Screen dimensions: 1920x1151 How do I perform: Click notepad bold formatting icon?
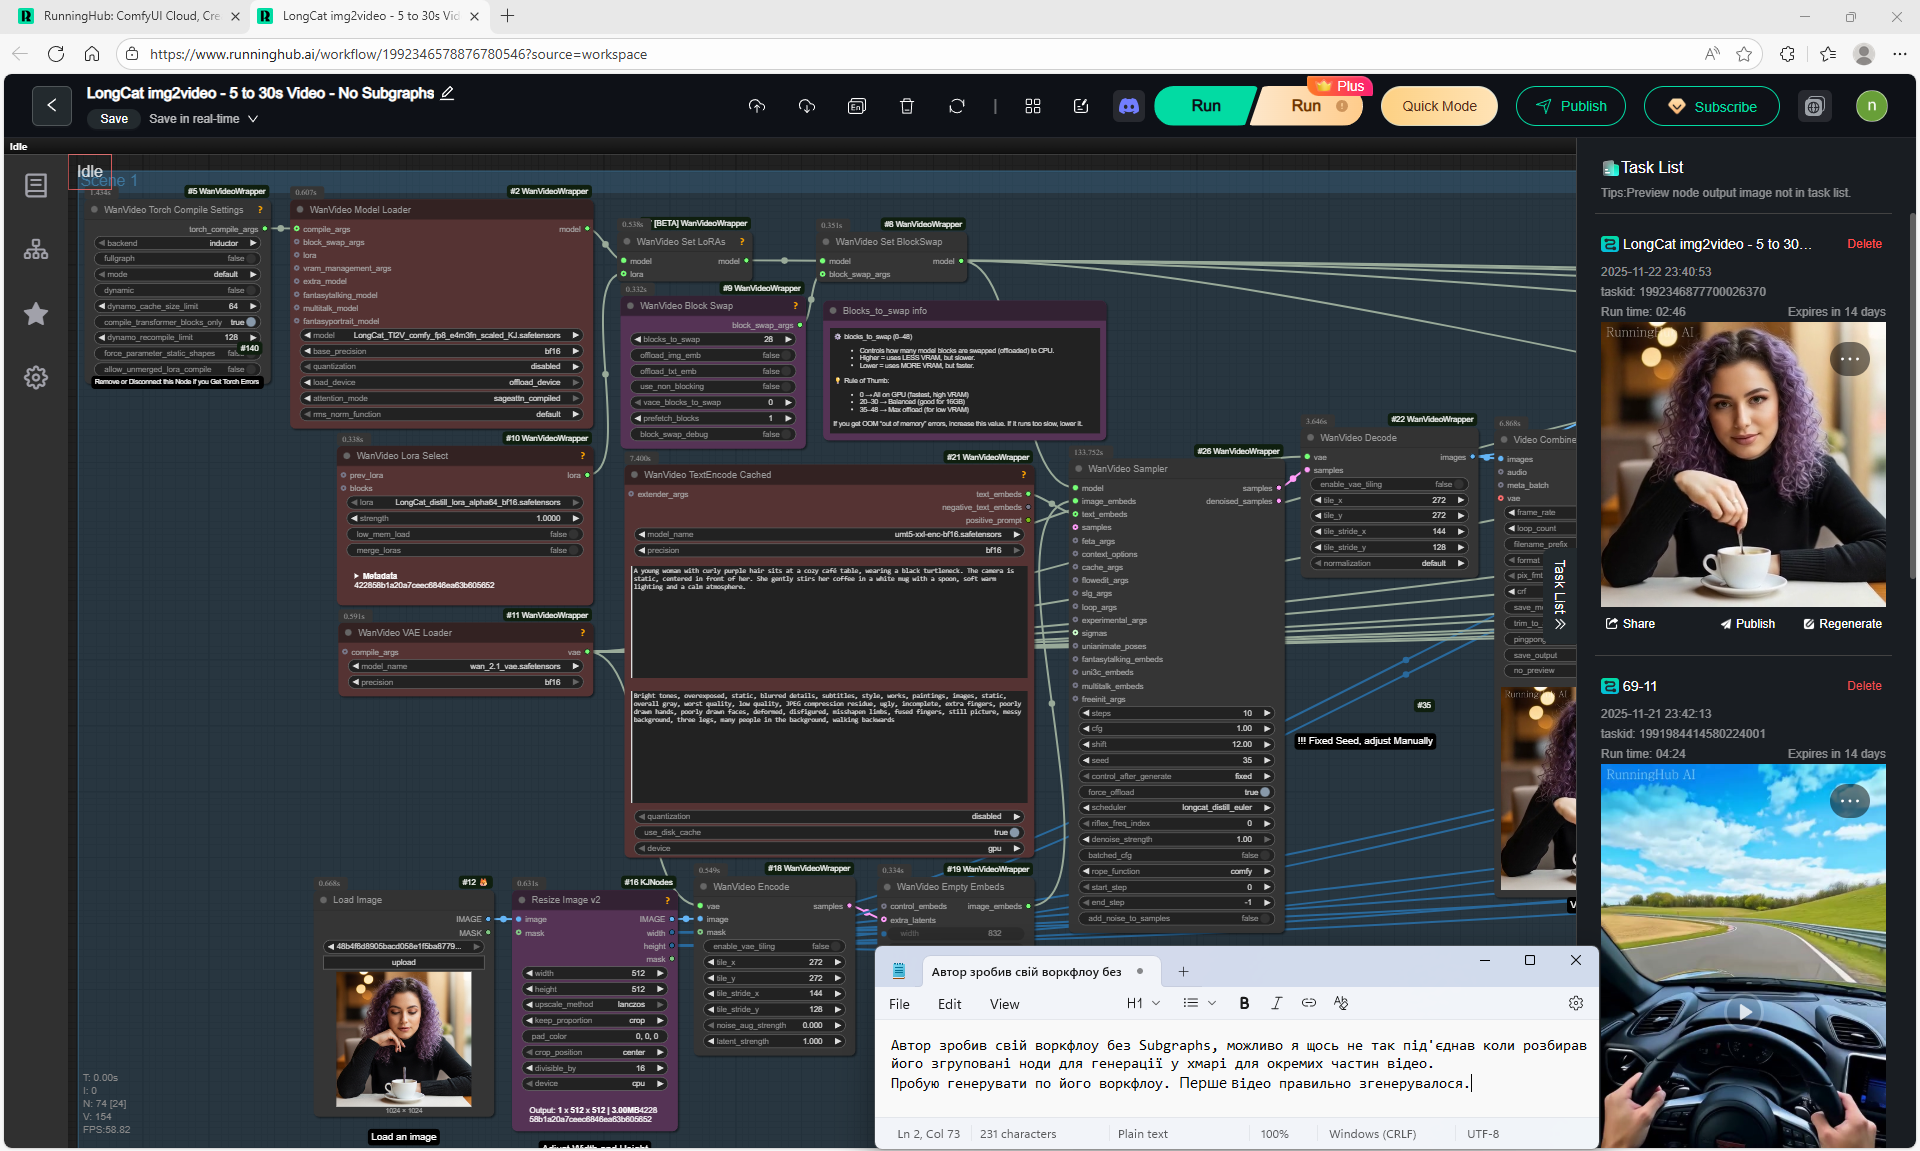point(1244,1003)
